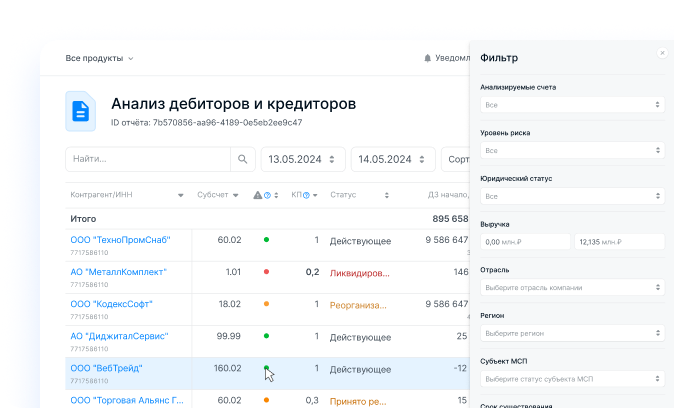Open the Субсчет column sort dropdown
The image size is (674, 408).
[236, 195]
